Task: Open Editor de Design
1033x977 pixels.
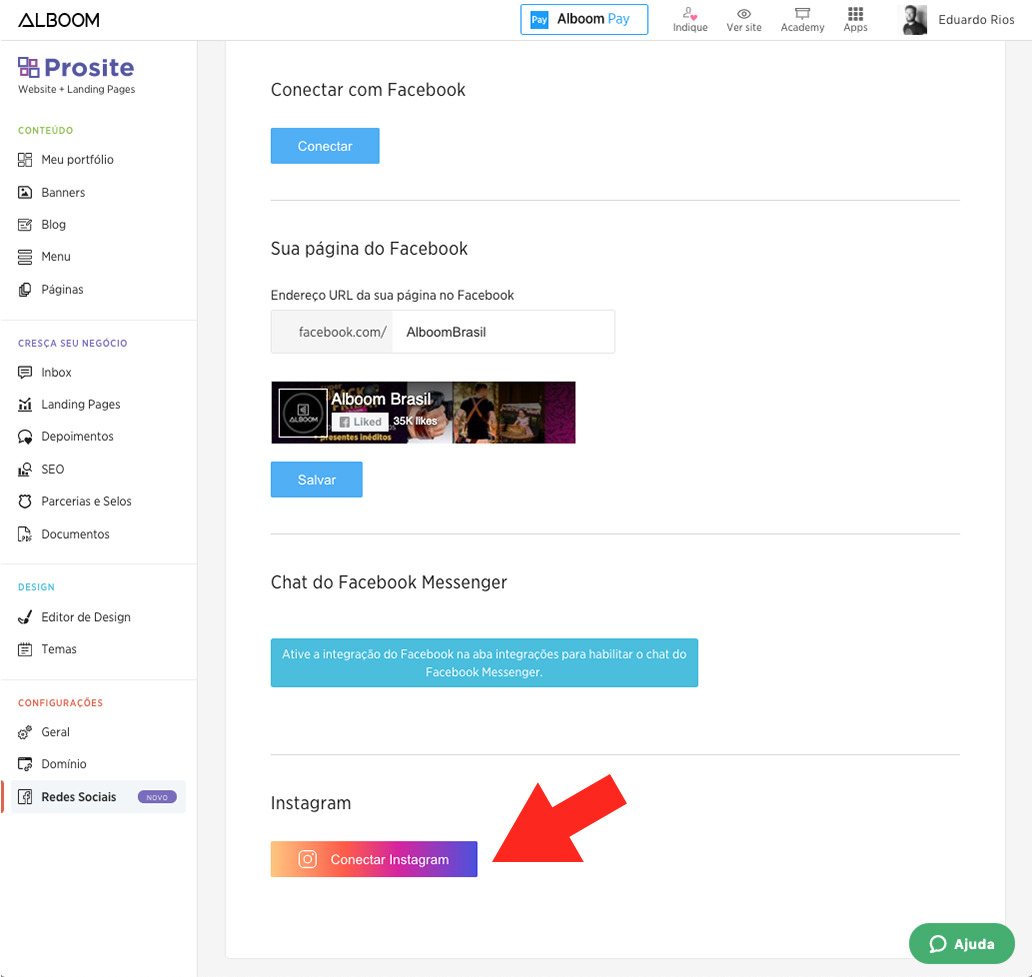Action: coord(85,617)
